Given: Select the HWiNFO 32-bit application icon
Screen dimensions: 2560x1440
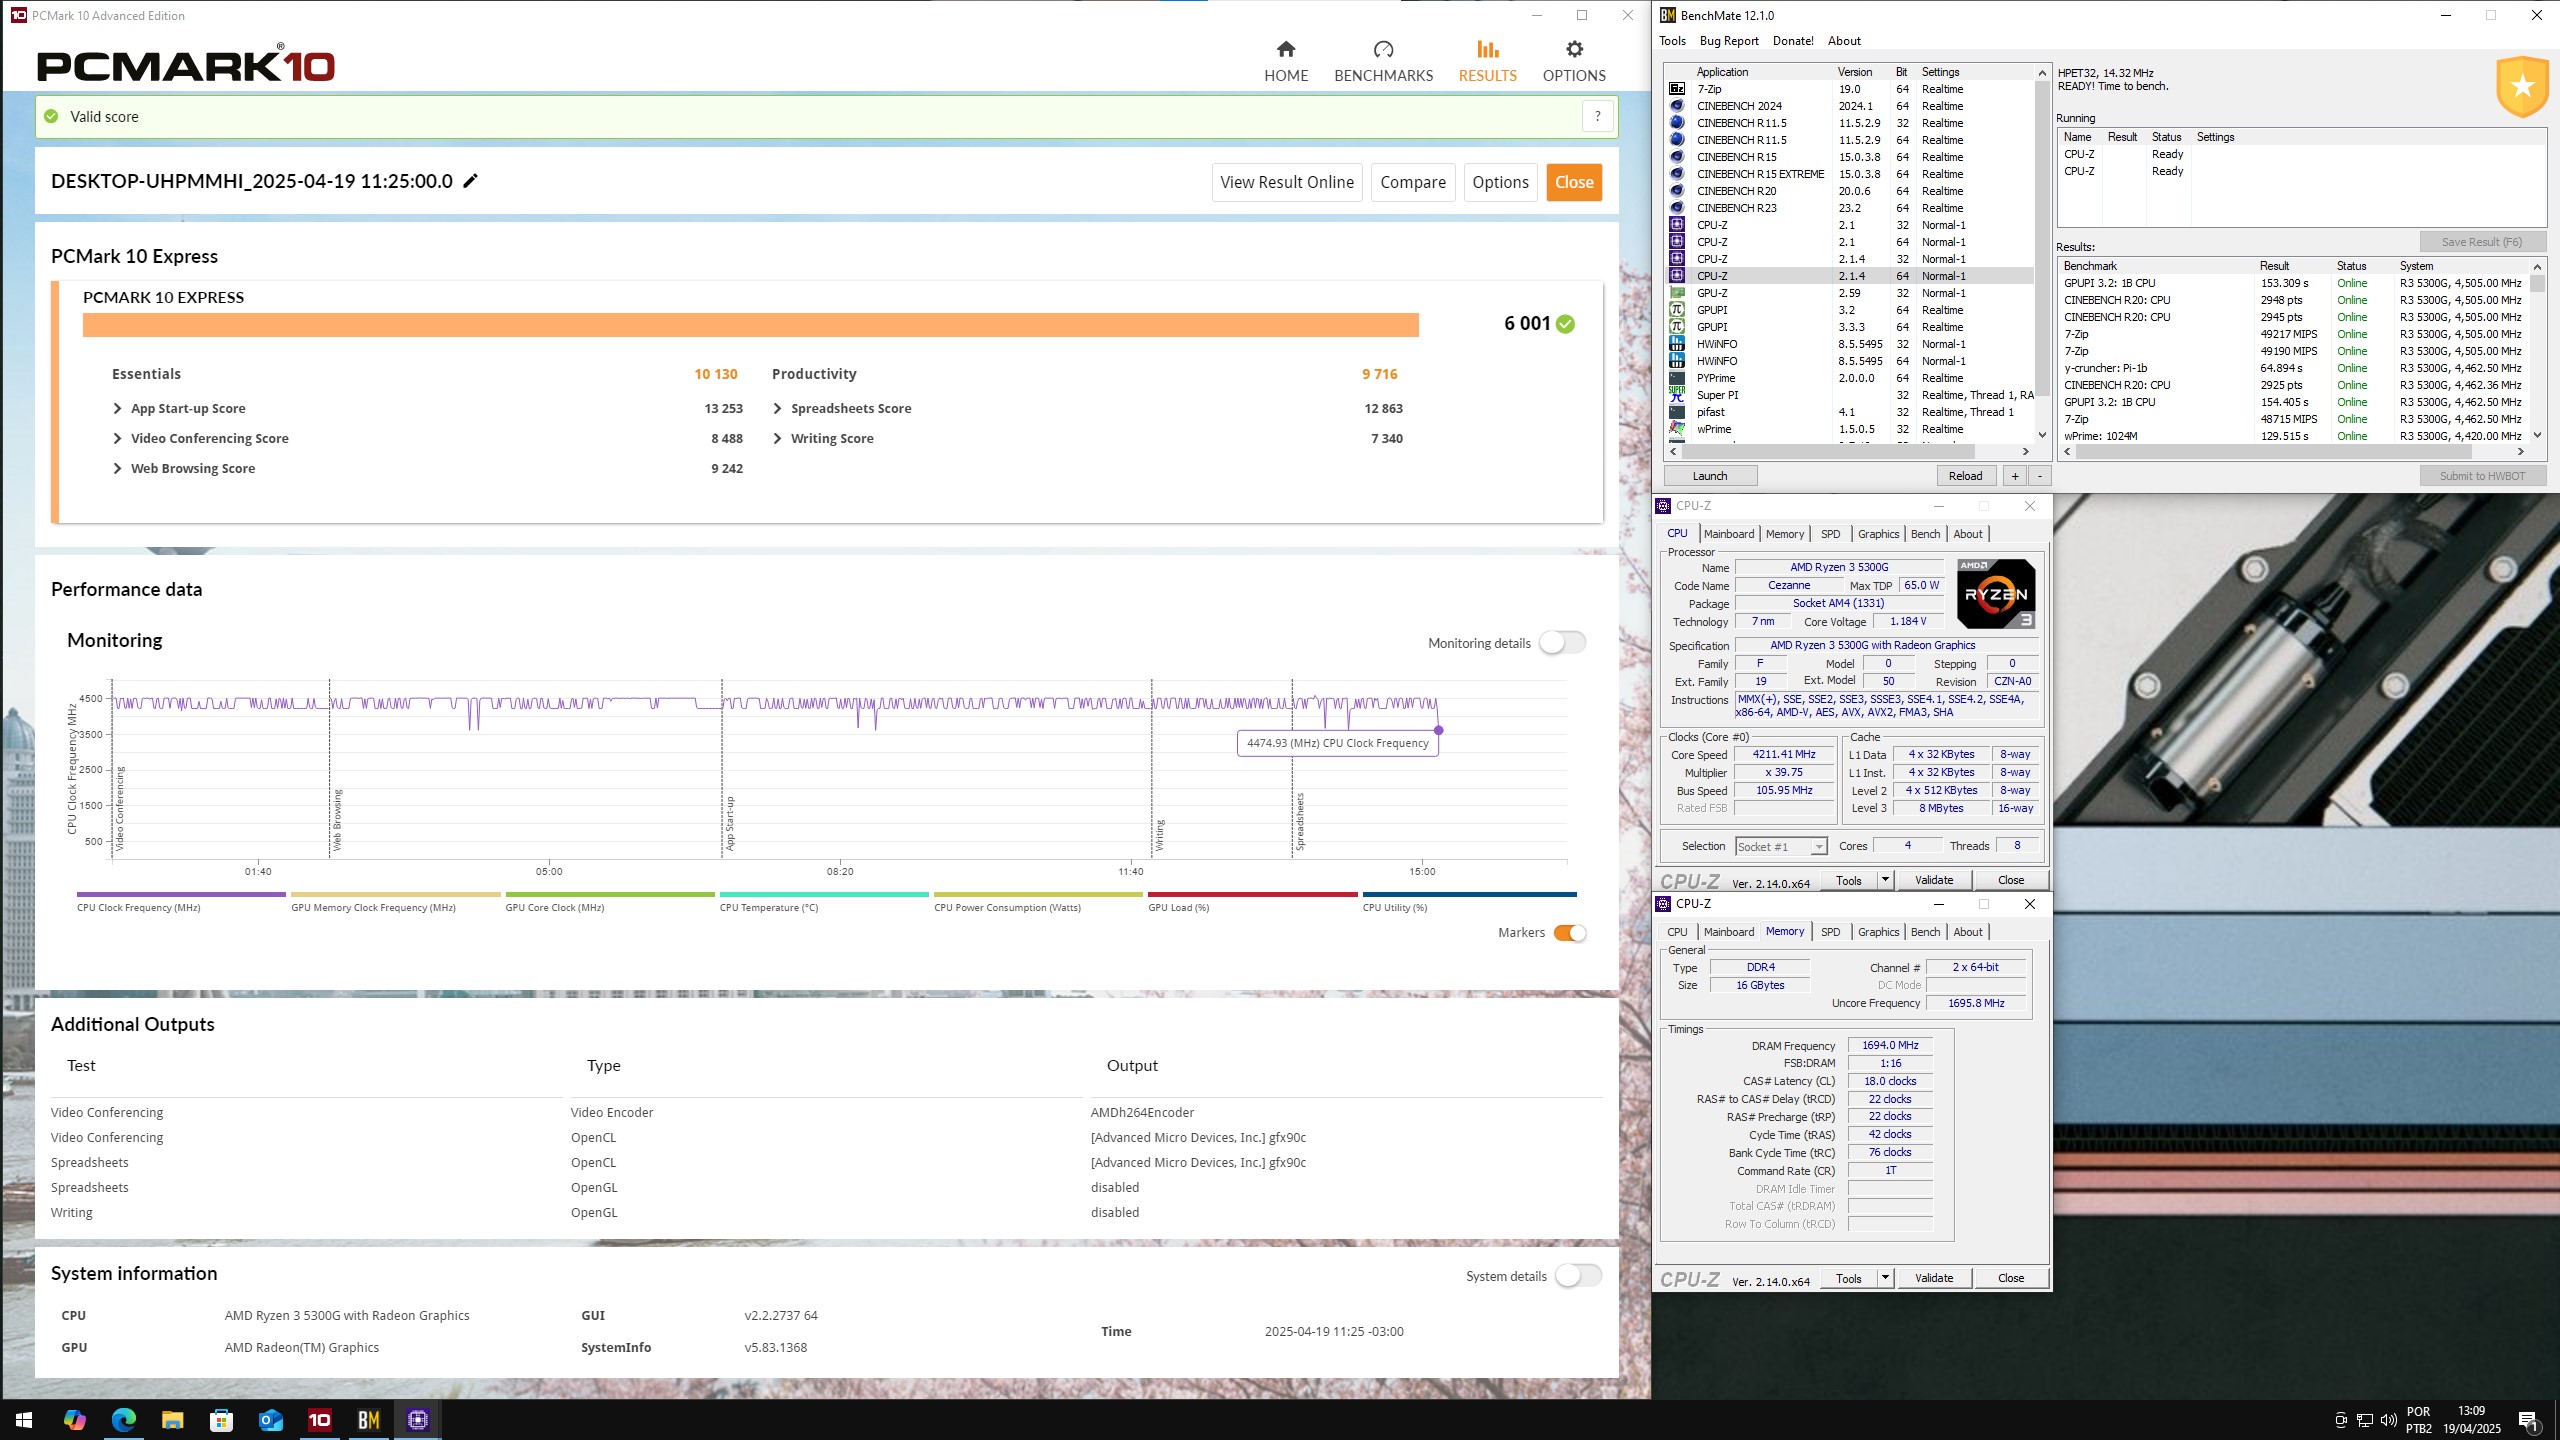Looking at the screenshot, I should click(x=1677, y=344).
